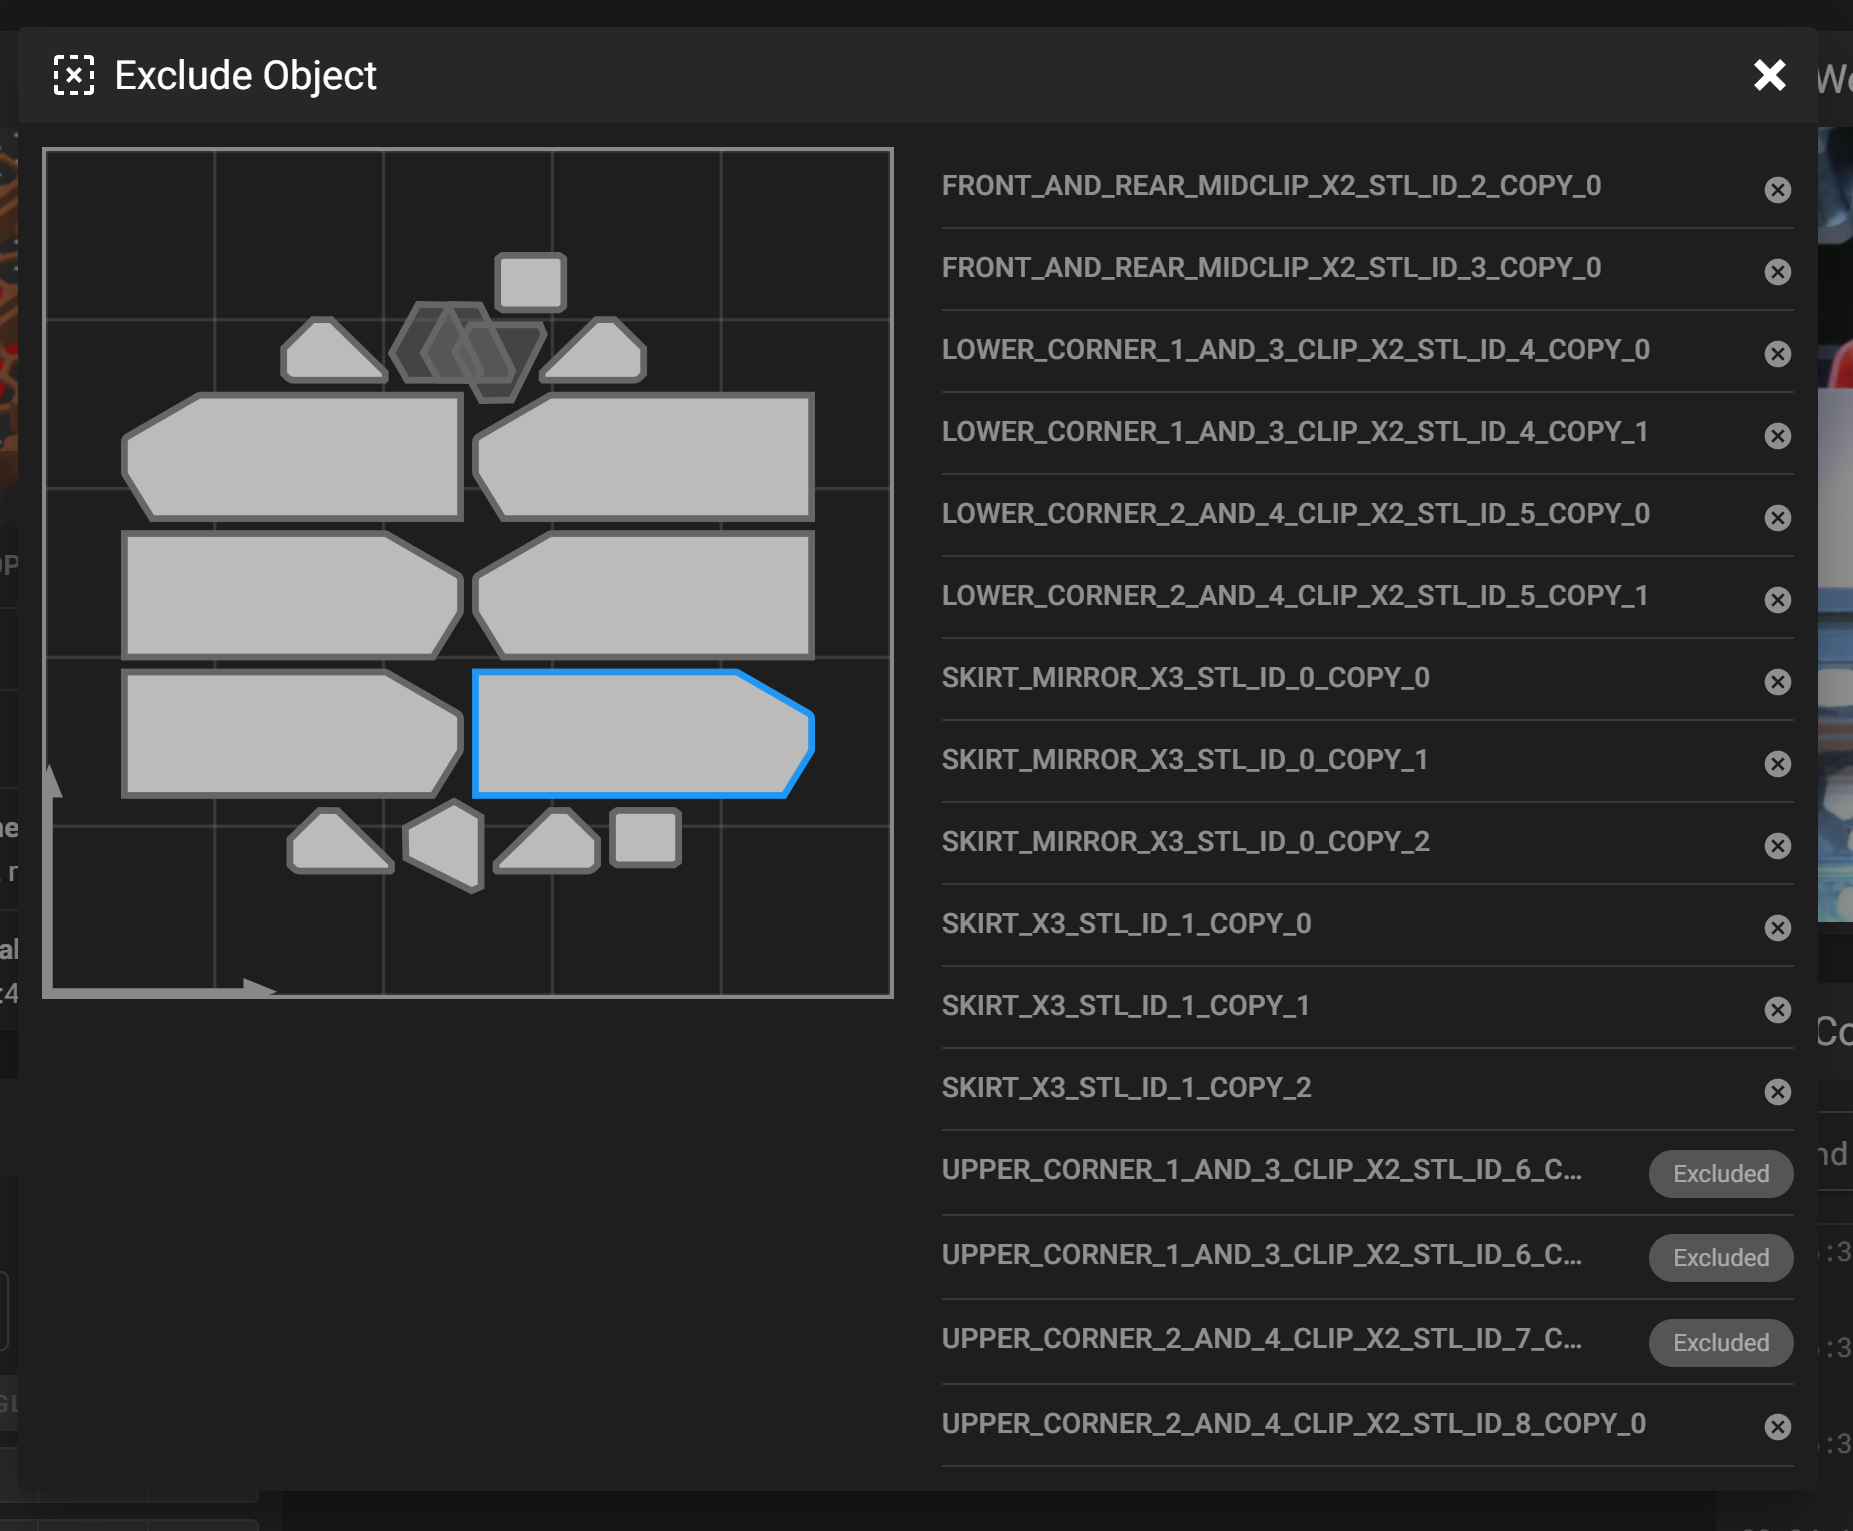Select the top-left large skirt shape on map
Screen dimensions: 1853x1531
tap(295, 457)
